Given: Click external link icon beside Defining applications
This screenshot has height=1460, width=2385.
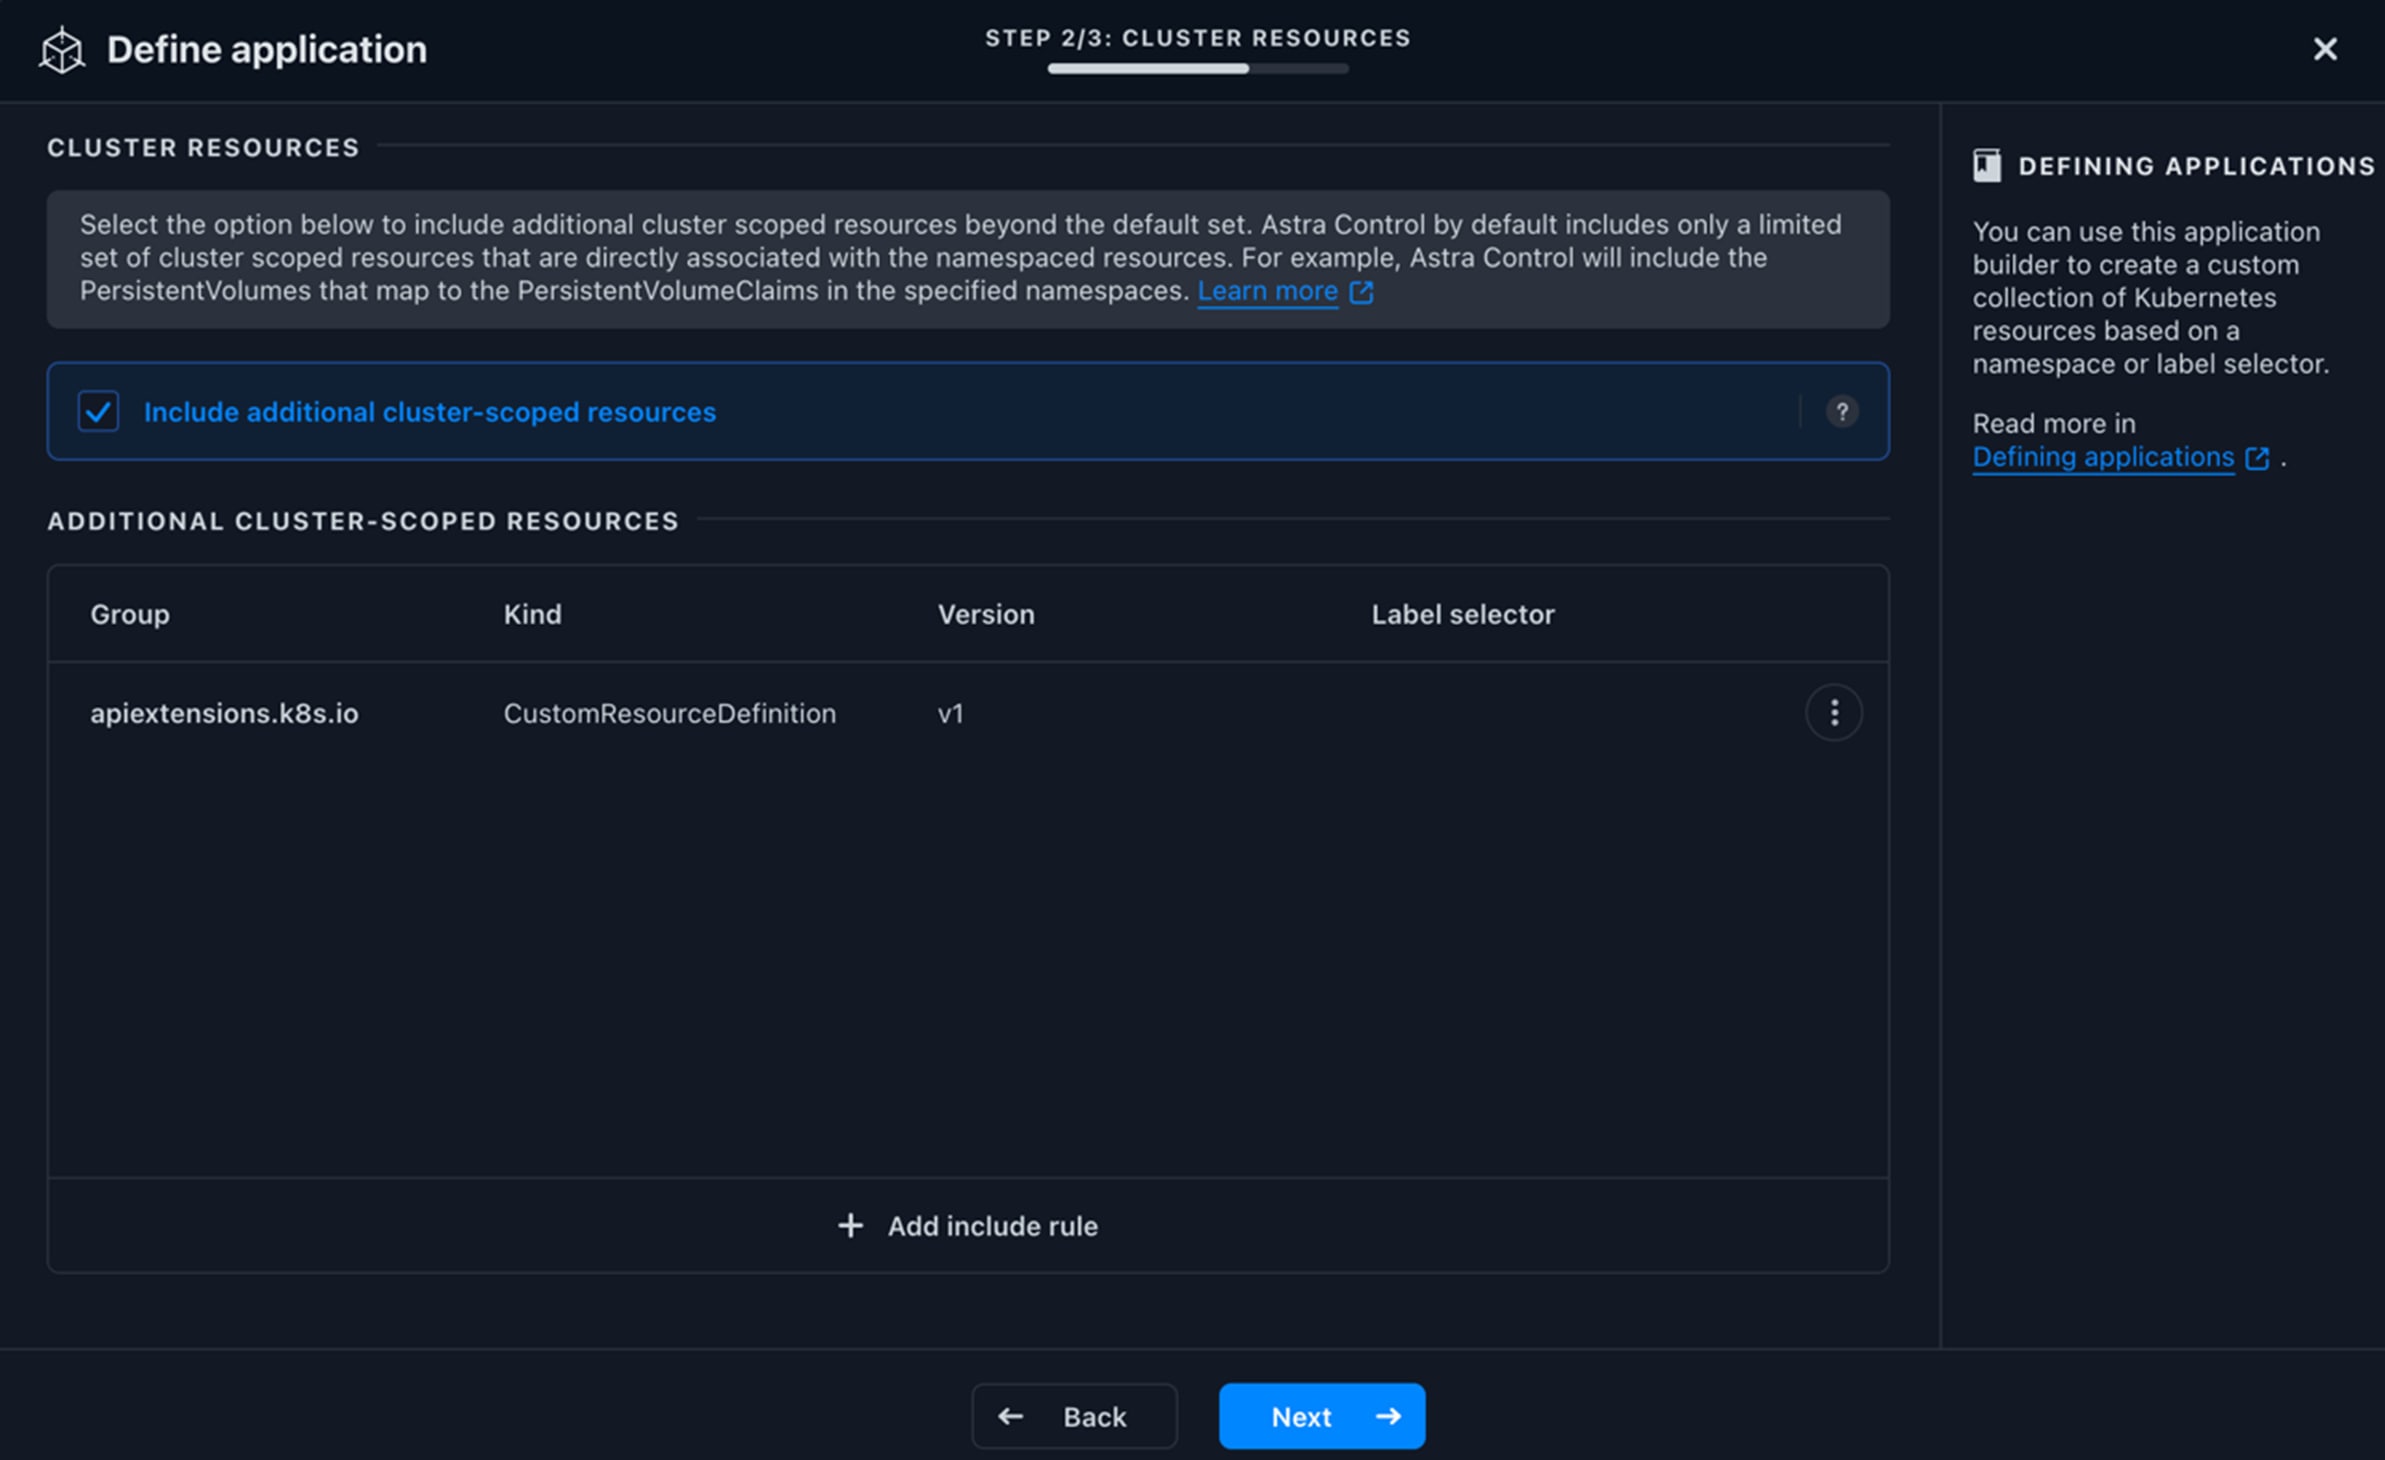Looking at the screenshot, I should pyautogui.click(x=2257, y=458).
